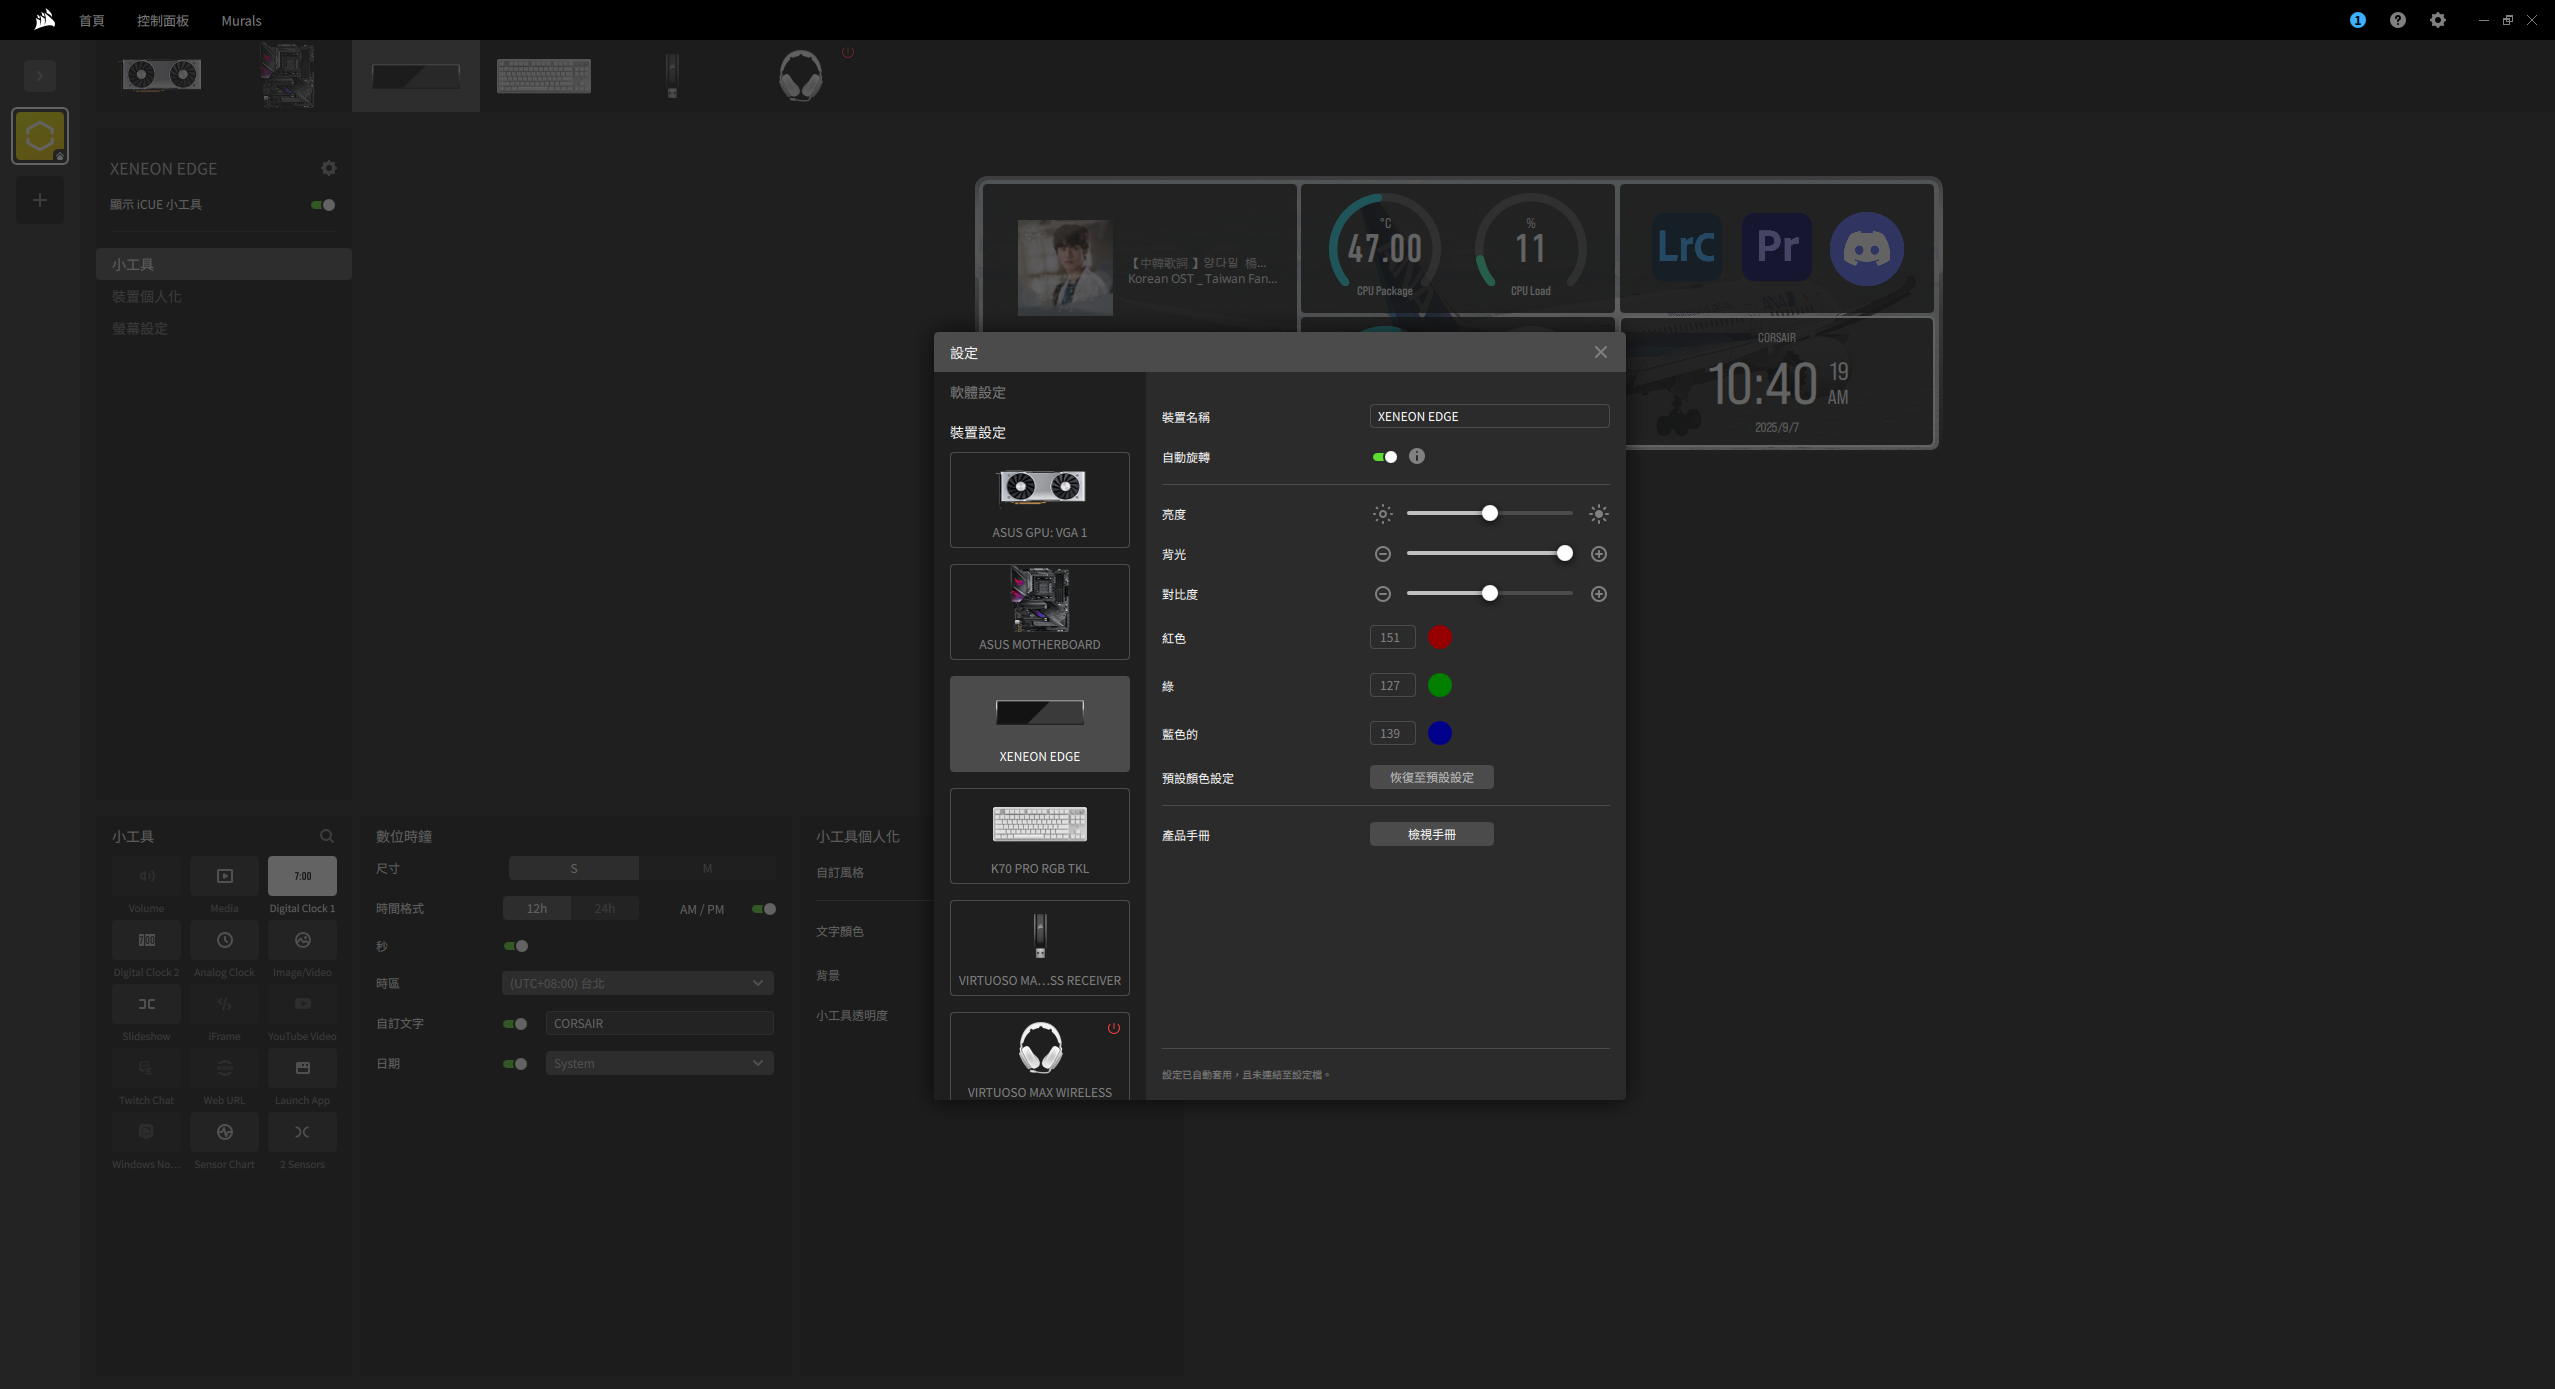2555x1389 pixels.
Task: Click the Corsair sails logo
Action: coord(44,20)
